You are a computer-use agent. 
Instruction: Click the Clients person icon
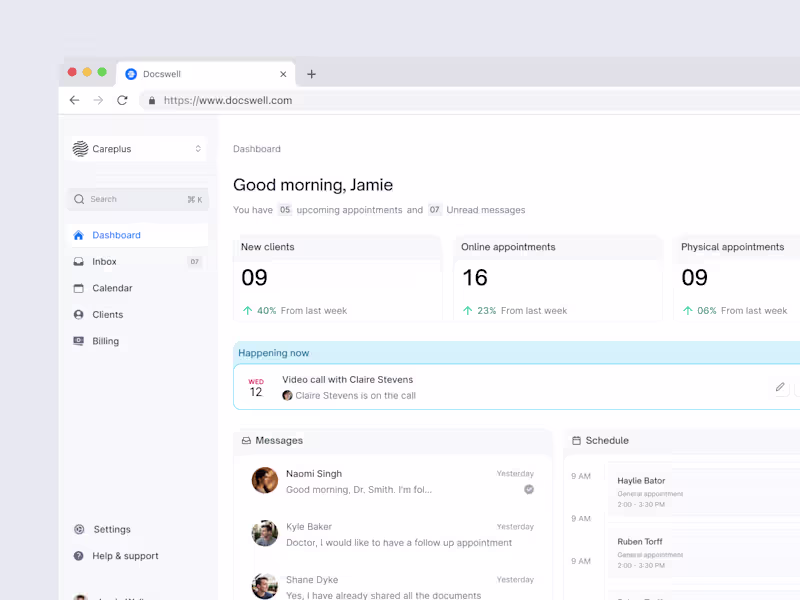coord(79,315)
